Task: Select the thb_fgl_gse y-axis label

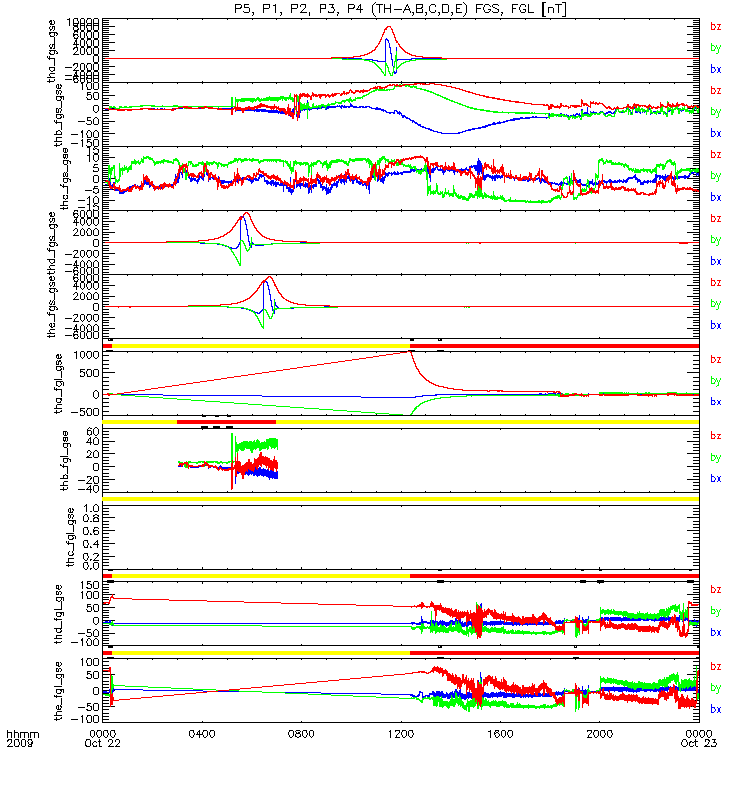Action: pos(65,461)
